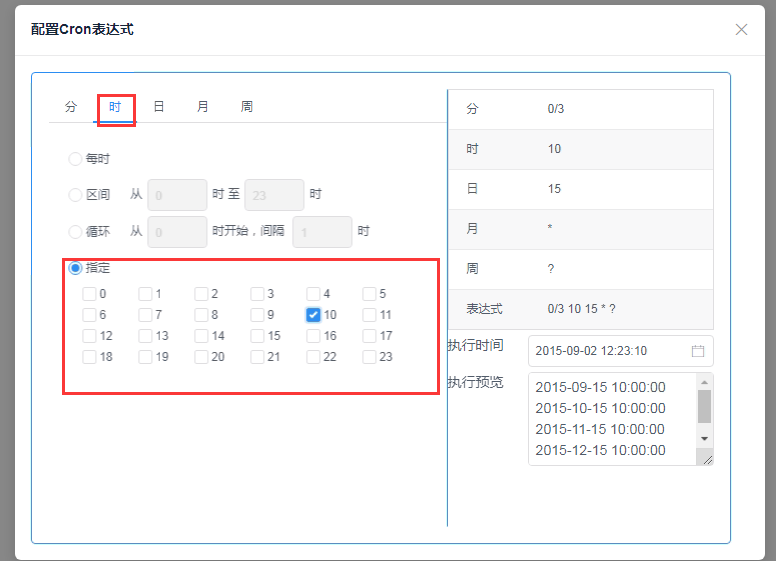Image resolution: width=776 pixels, height=561 pixels.
Task: Check hour 1 checkbox
Action: pos(145,294)
